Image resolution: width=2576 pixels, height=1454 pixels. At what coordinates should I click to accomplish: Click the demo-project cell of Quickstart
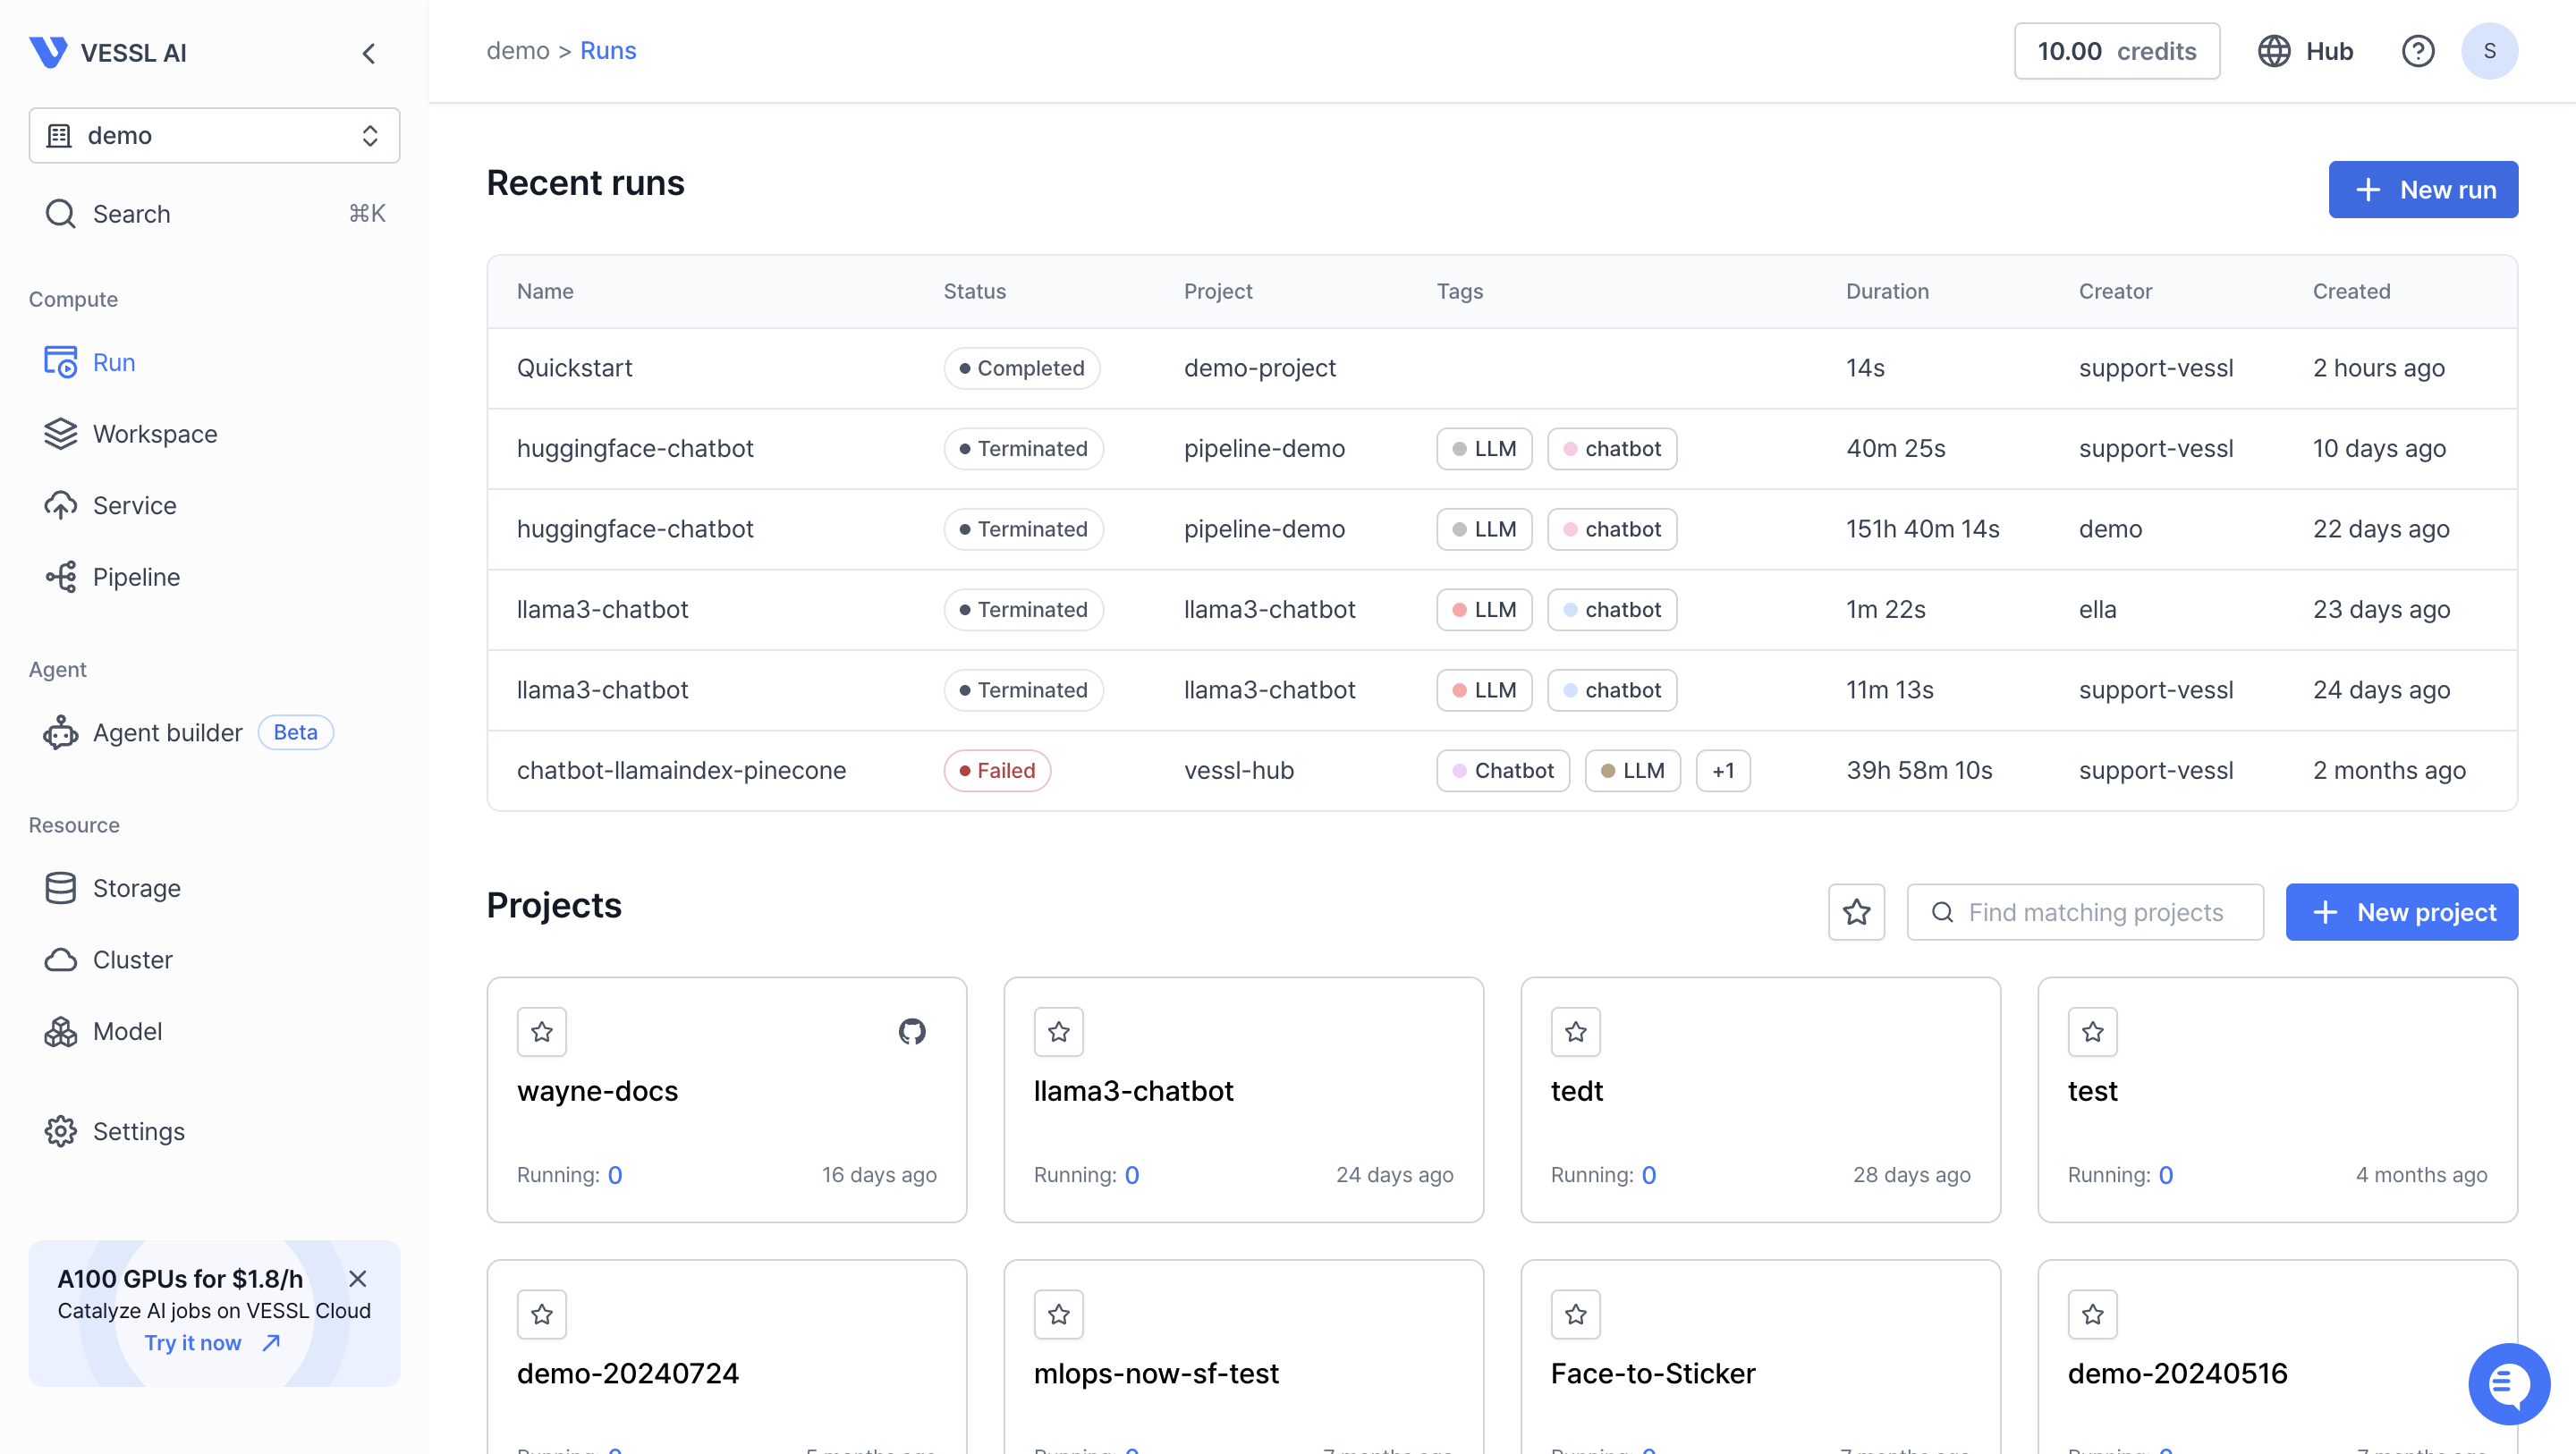pyautogui.click(x=1259, y=368)
